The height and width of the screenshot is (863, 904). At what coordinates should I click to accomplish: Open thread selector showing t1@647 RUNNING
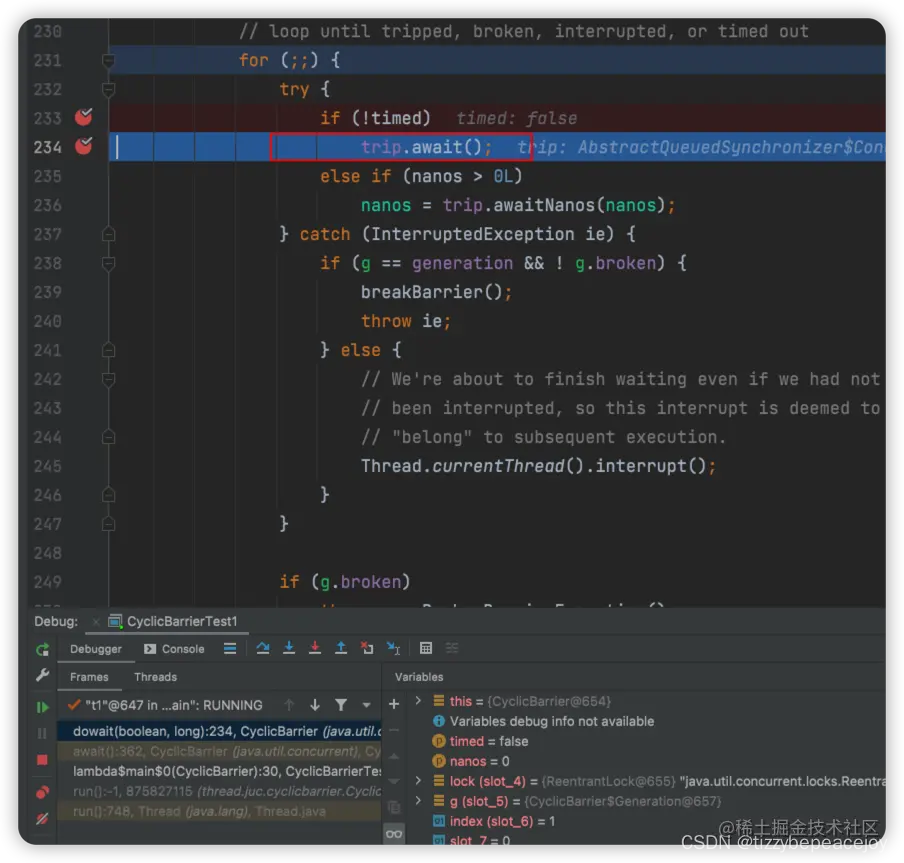[x=165, y=705]
